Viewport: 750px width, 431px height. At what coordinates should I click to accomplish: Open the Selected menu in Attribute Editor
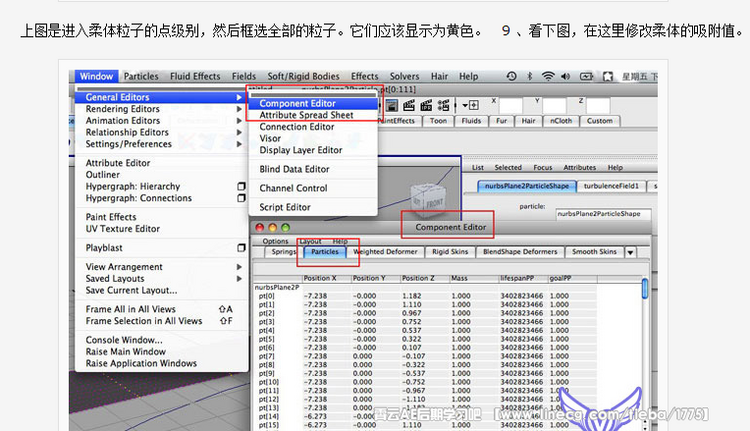coord(508,167)
